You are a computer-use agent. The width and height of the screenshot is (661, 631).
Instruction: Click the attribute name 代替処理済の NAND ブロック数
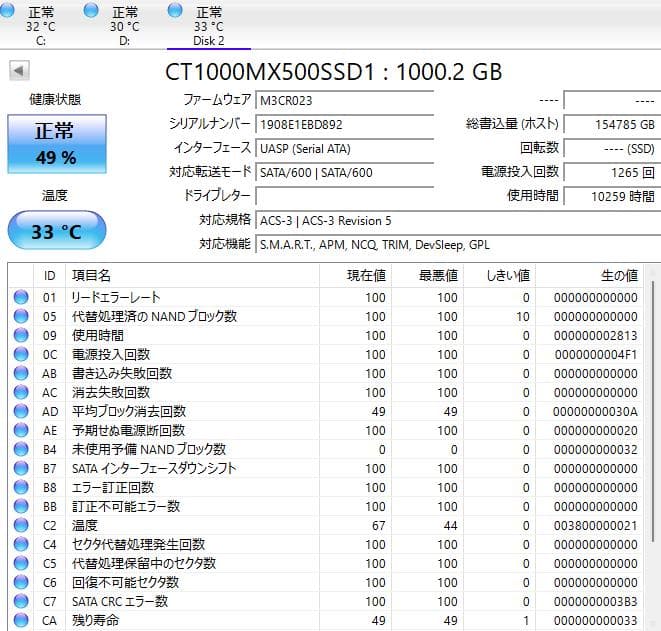click(154, 316)
